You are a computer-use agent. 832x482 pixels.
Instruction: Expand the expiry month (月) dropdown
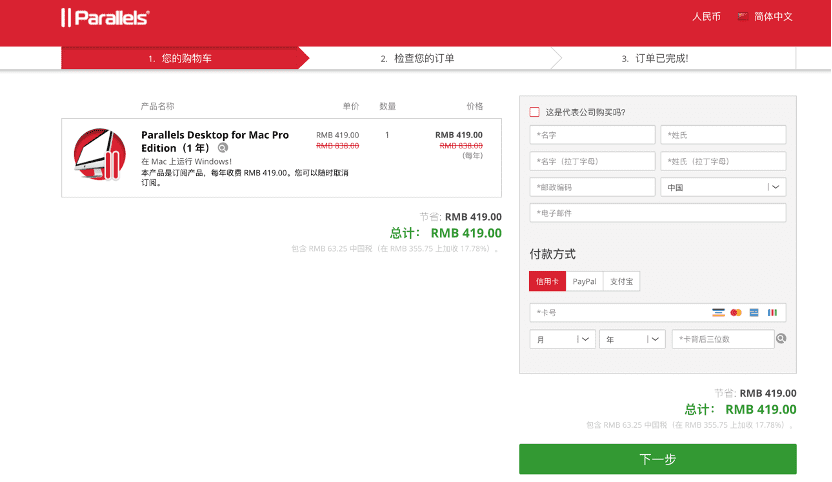click(562, 339)
